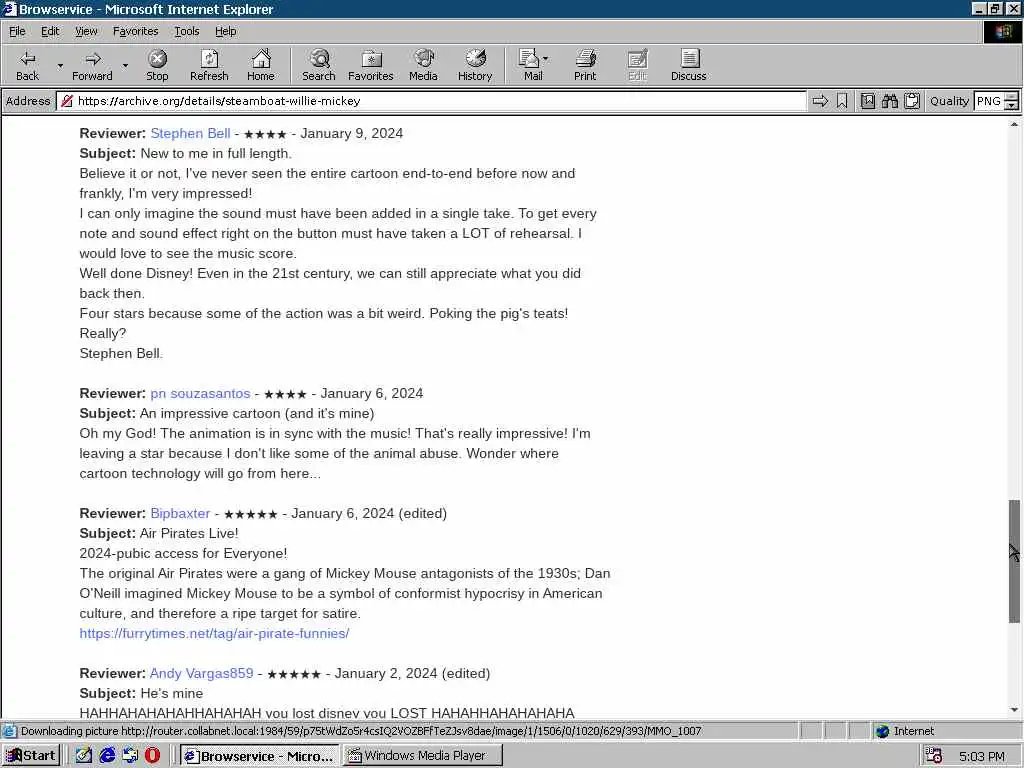Click the vertical scrollbar up arrow

coord(1014,124)
